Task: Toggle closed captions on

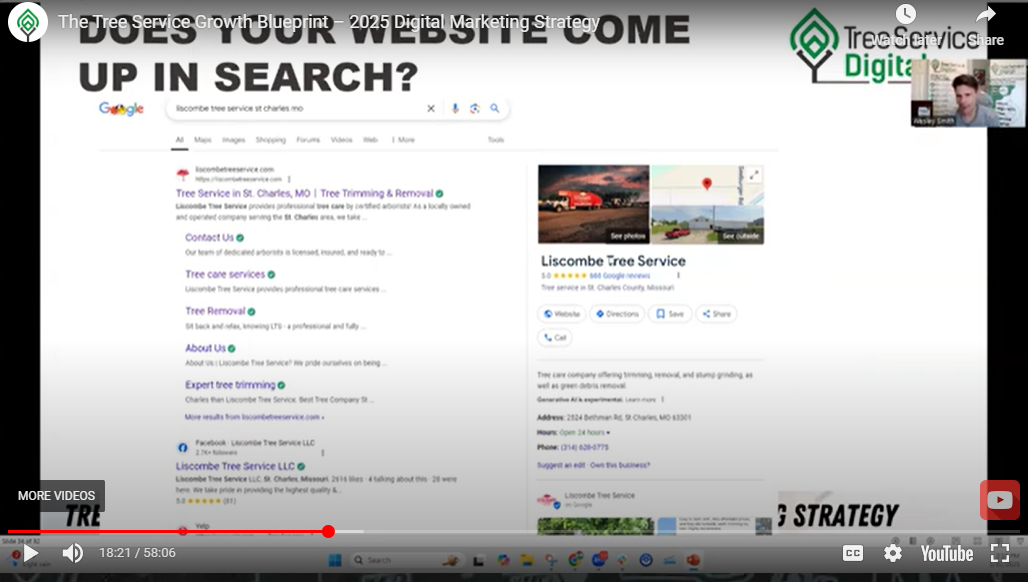Action: (x=852, y=553)
